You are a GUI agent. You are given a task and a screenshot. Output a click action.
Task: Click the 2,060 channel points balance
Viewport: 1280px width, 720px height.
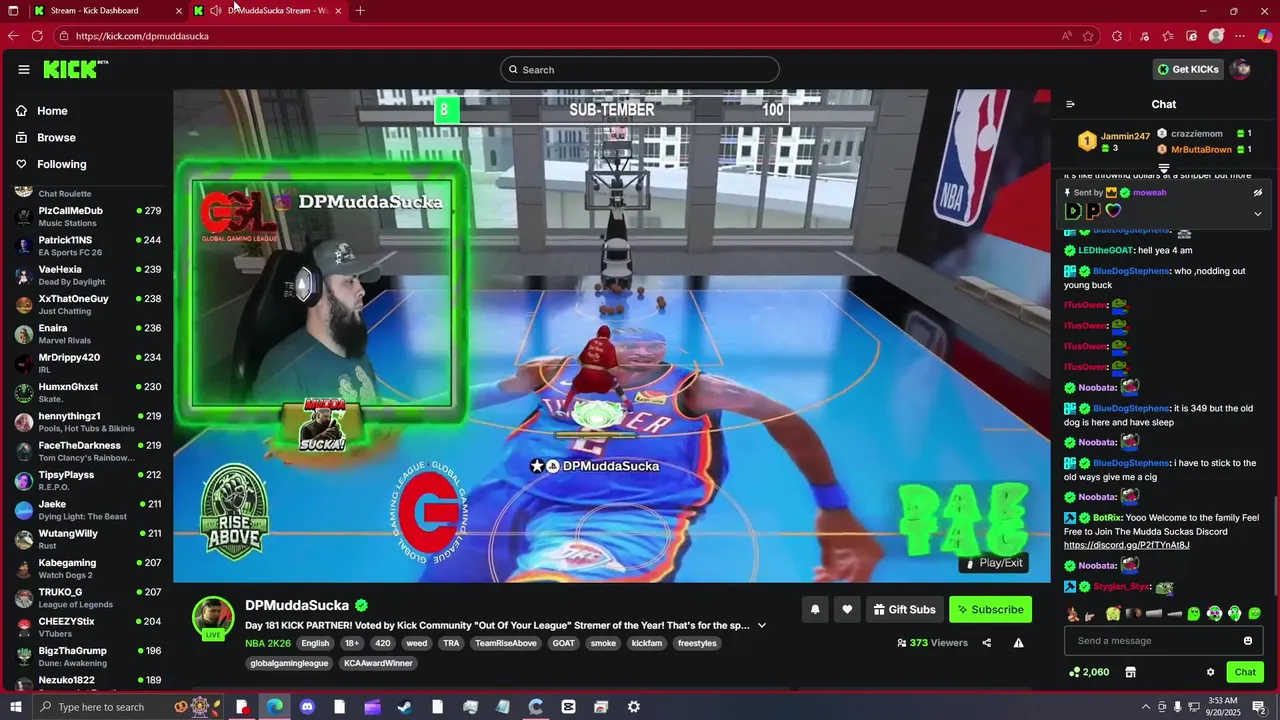(1089, 672)
